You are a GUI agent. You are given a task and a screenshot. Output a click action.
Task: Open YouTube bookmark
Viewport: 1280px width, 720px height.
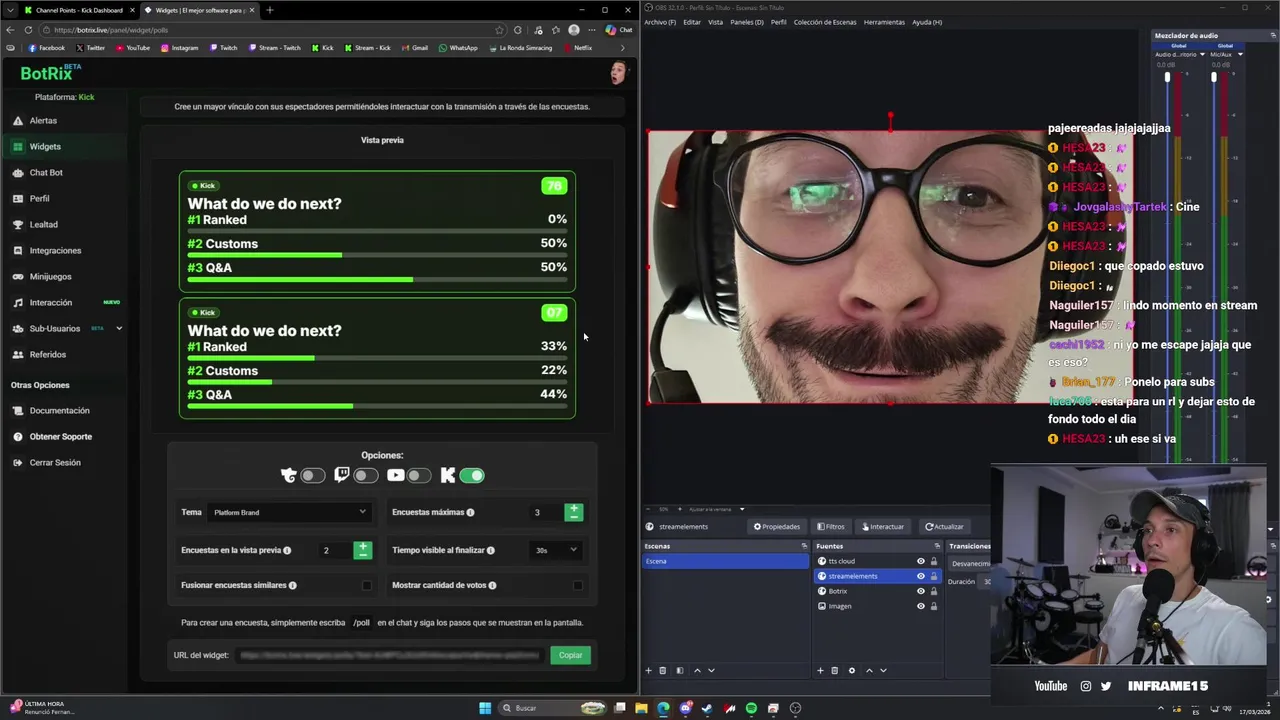click(x=133, y=48)
